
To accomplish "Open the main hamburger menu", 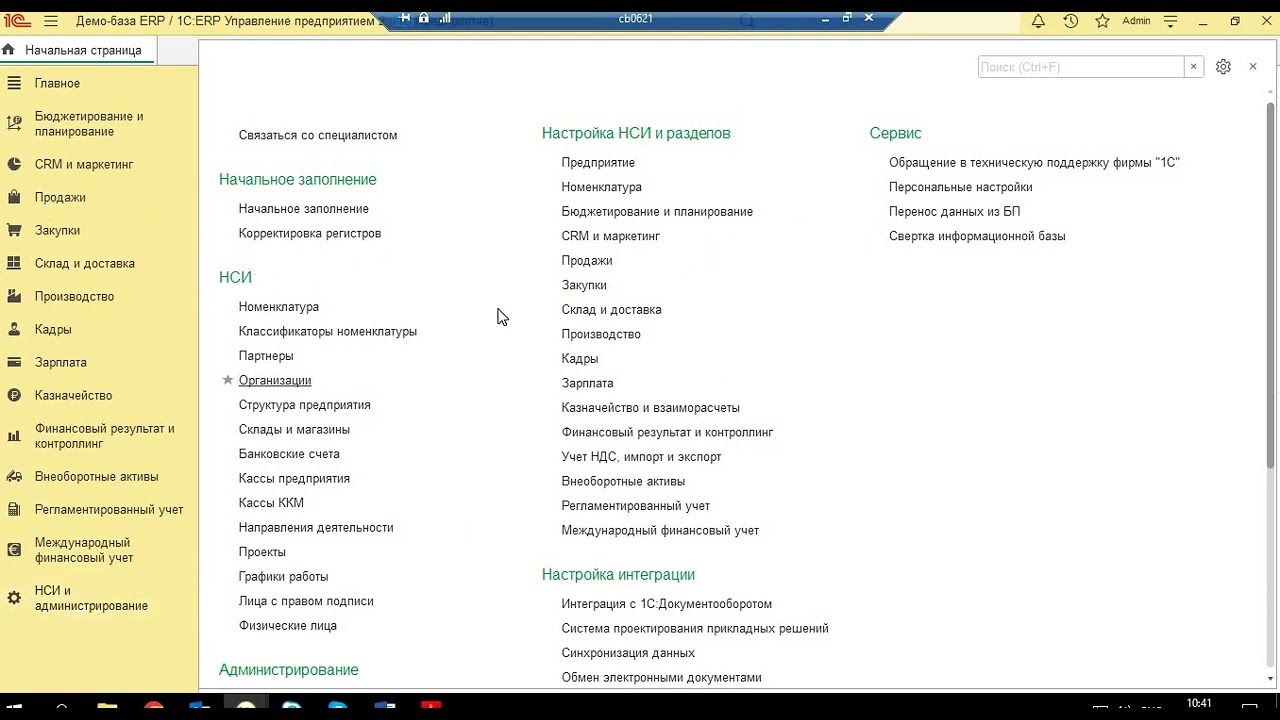I will coord(51,21).
